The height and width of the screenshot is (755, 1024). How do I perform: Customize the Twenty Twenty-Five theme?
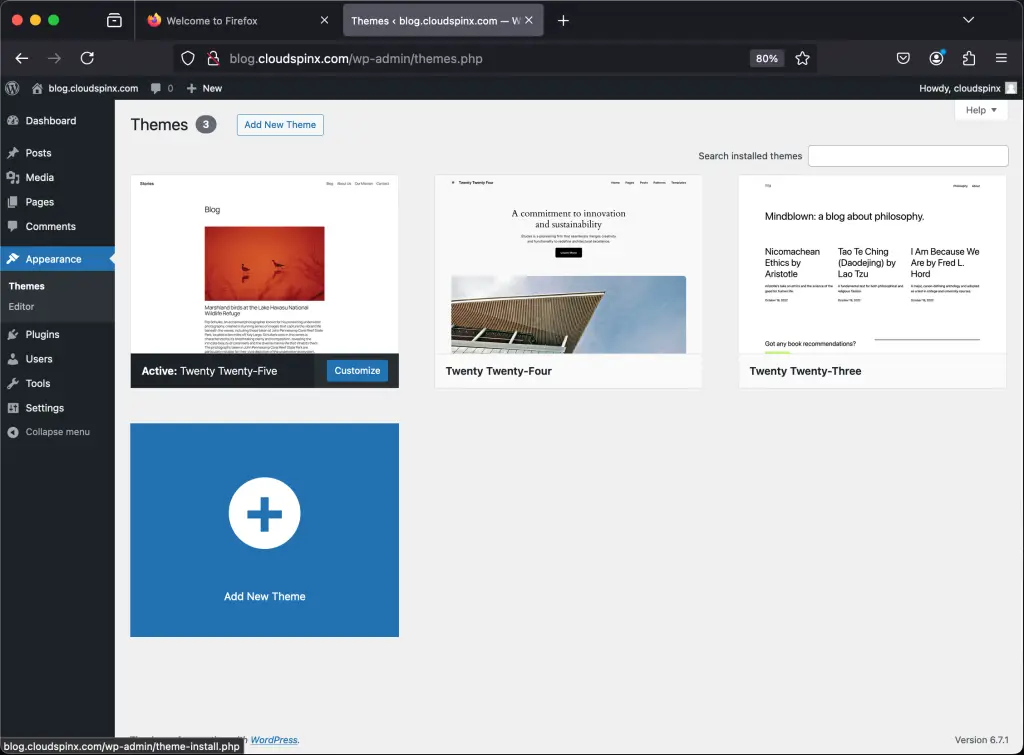point(356,370)
